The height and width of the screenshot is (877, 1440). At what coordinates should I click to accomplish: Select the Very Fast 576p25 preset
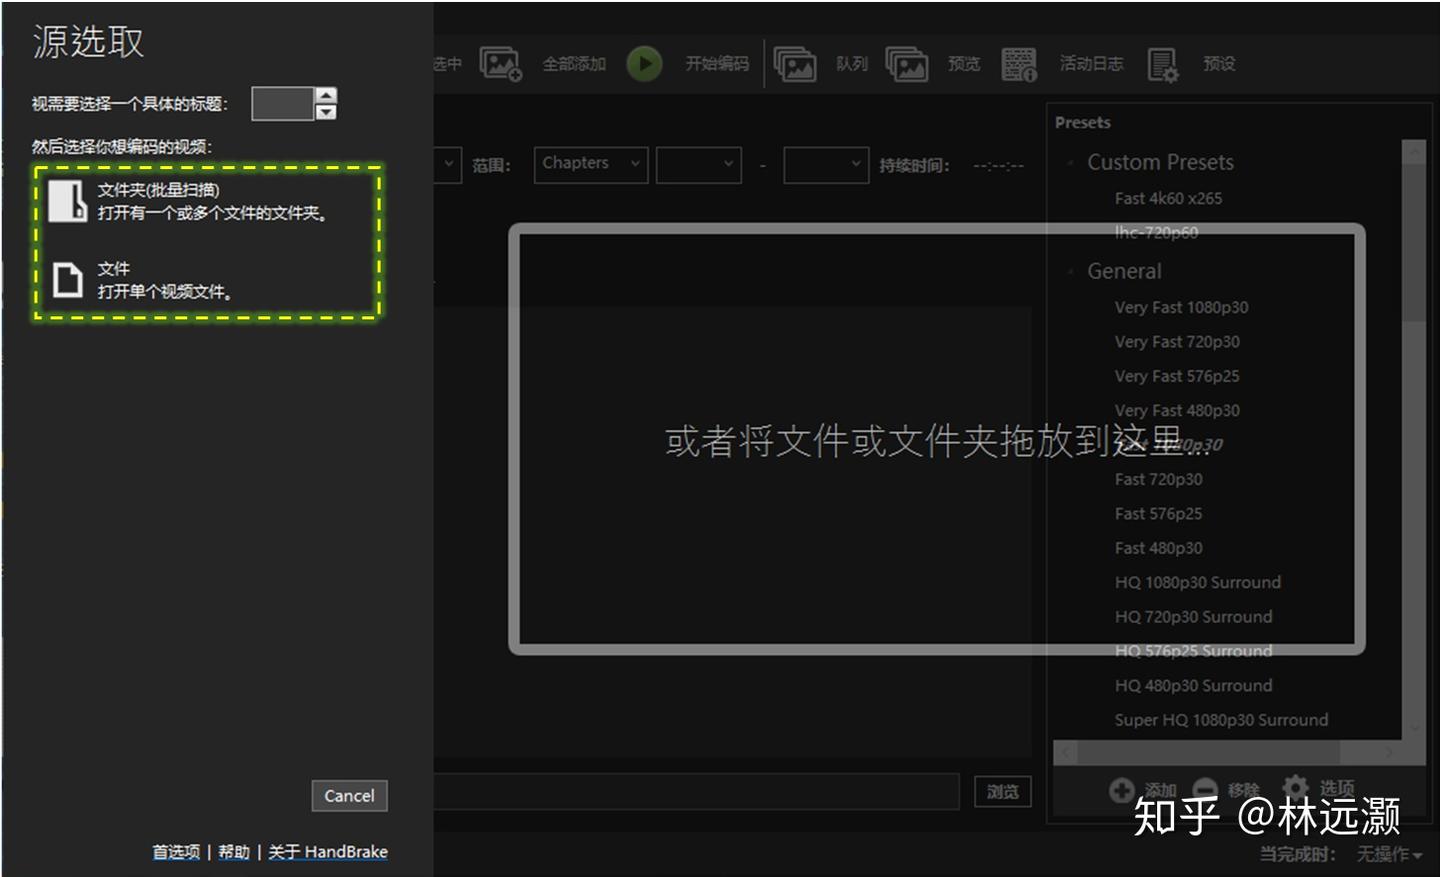pyautogui.click(x=1177, y=376)
